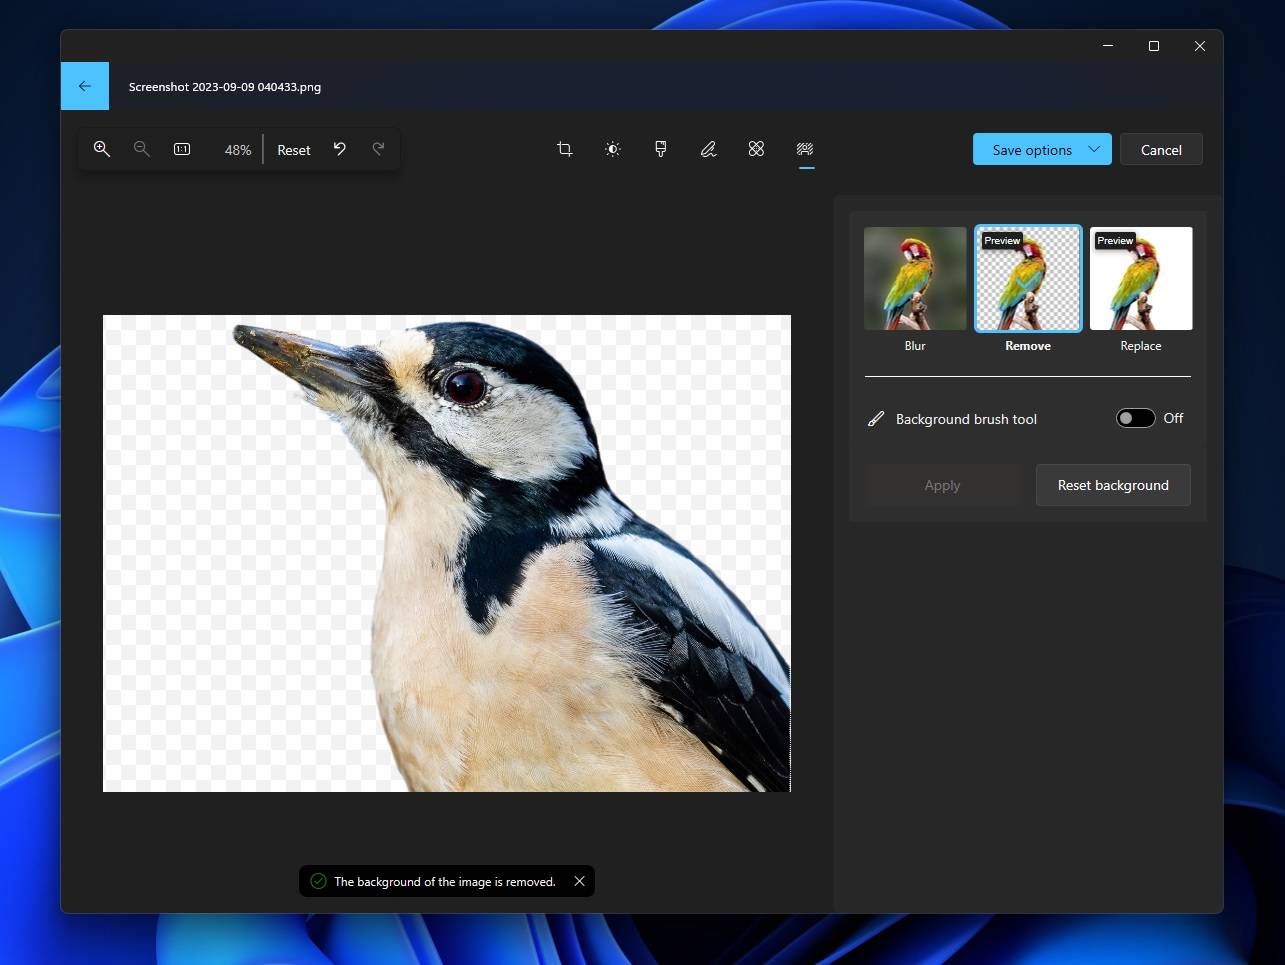Viewport: 1285px width, 965px height.
Task: Undo the background removal
Action: (339, 148)
